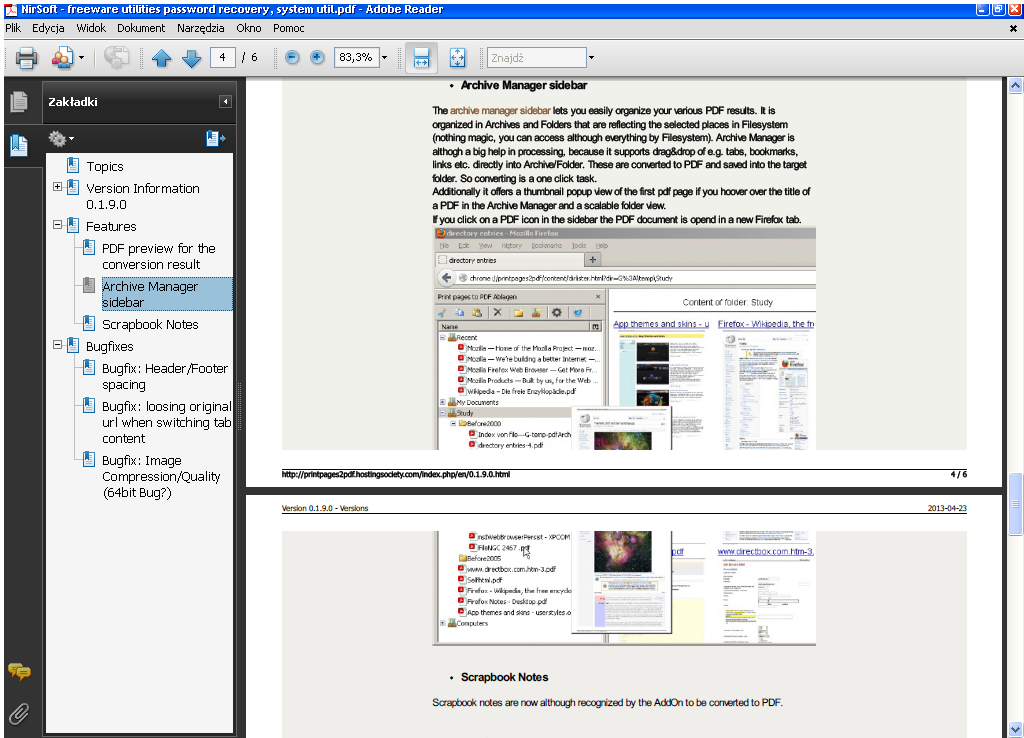This screenshot has height=738, width=1024.
Task: Toggle the fit width scrolling mode icon
Action: point(421,58)
